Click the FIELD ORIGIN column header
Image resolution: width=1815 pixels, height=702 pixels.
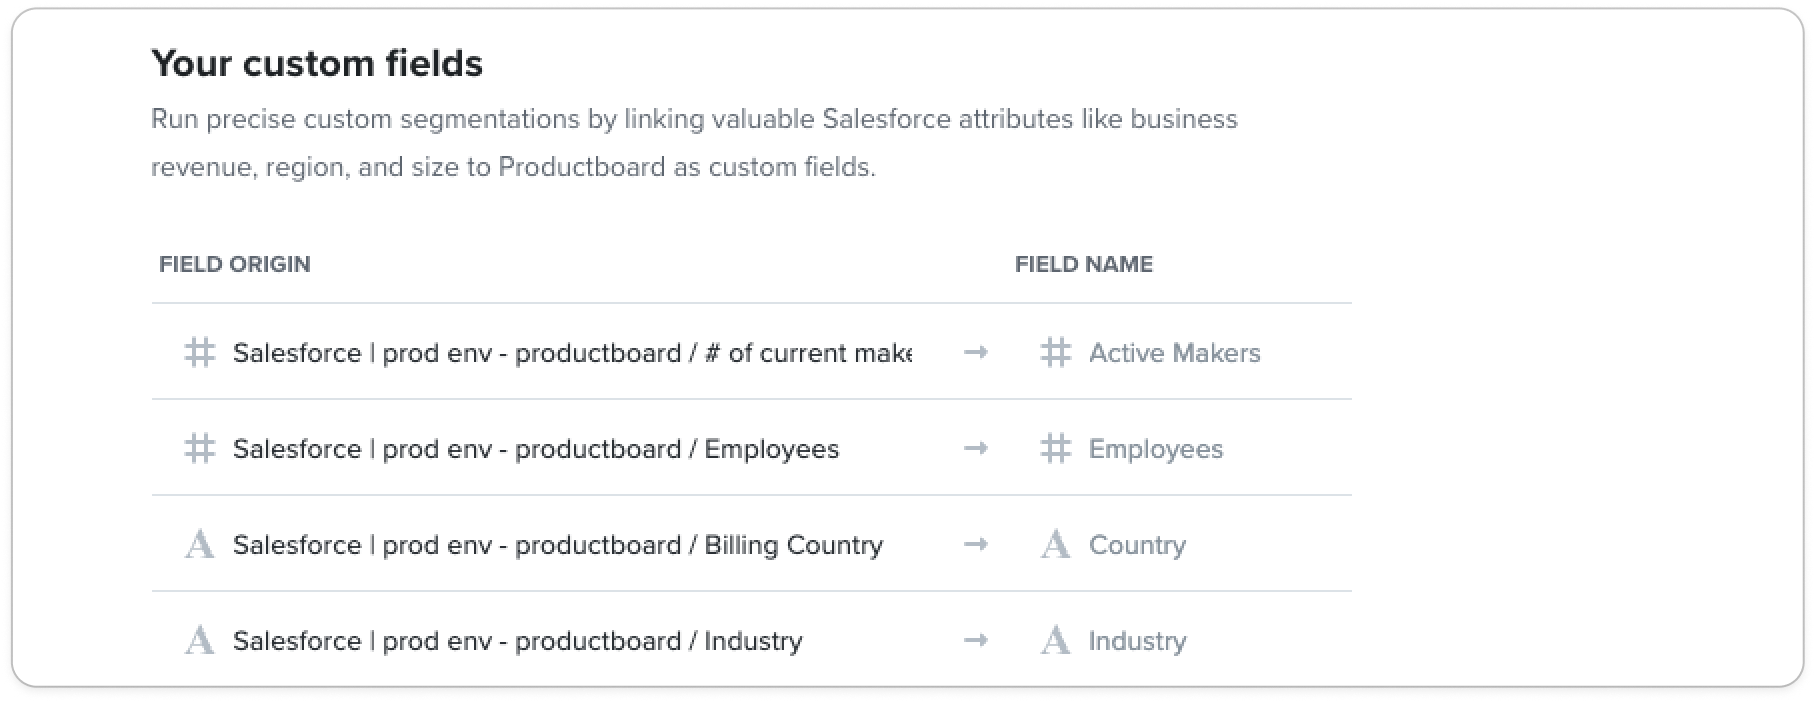(x=235, y=264)
